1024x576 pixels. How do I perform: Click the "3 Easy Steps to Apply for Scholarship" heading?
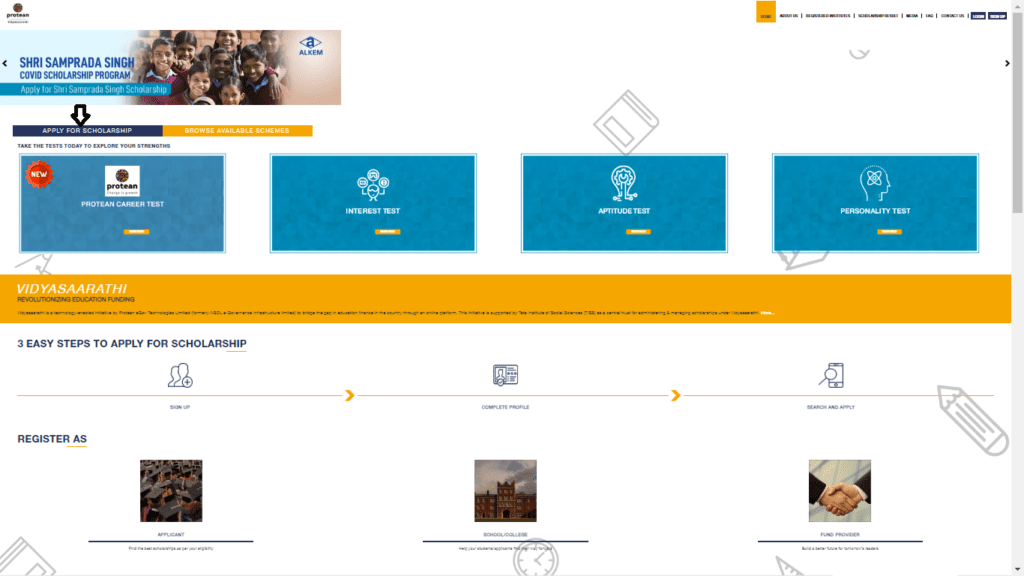pos(132,344)
